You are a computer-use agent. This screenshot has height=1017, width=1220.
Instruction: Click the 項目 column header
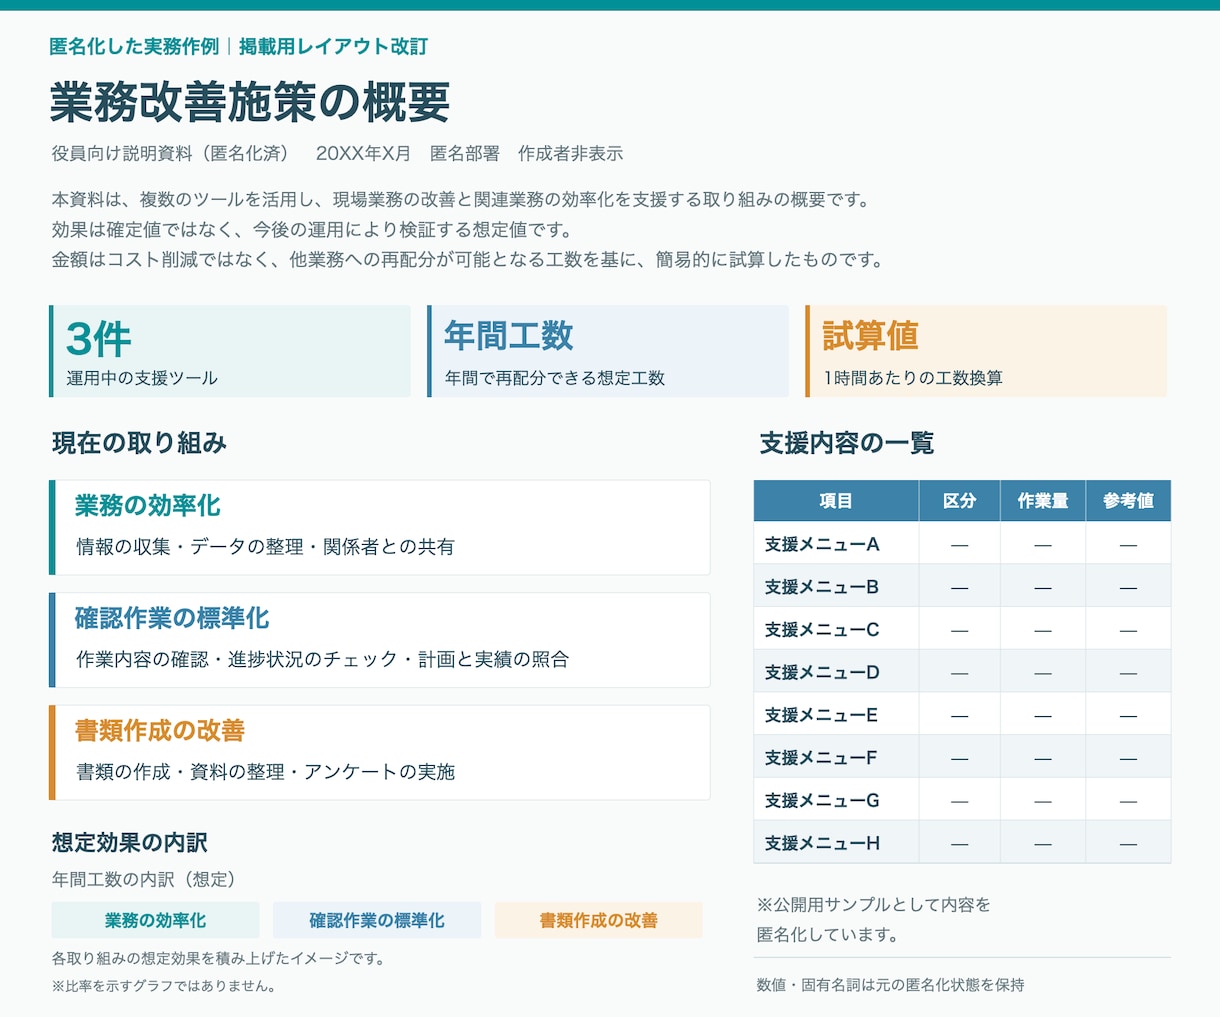836,501
